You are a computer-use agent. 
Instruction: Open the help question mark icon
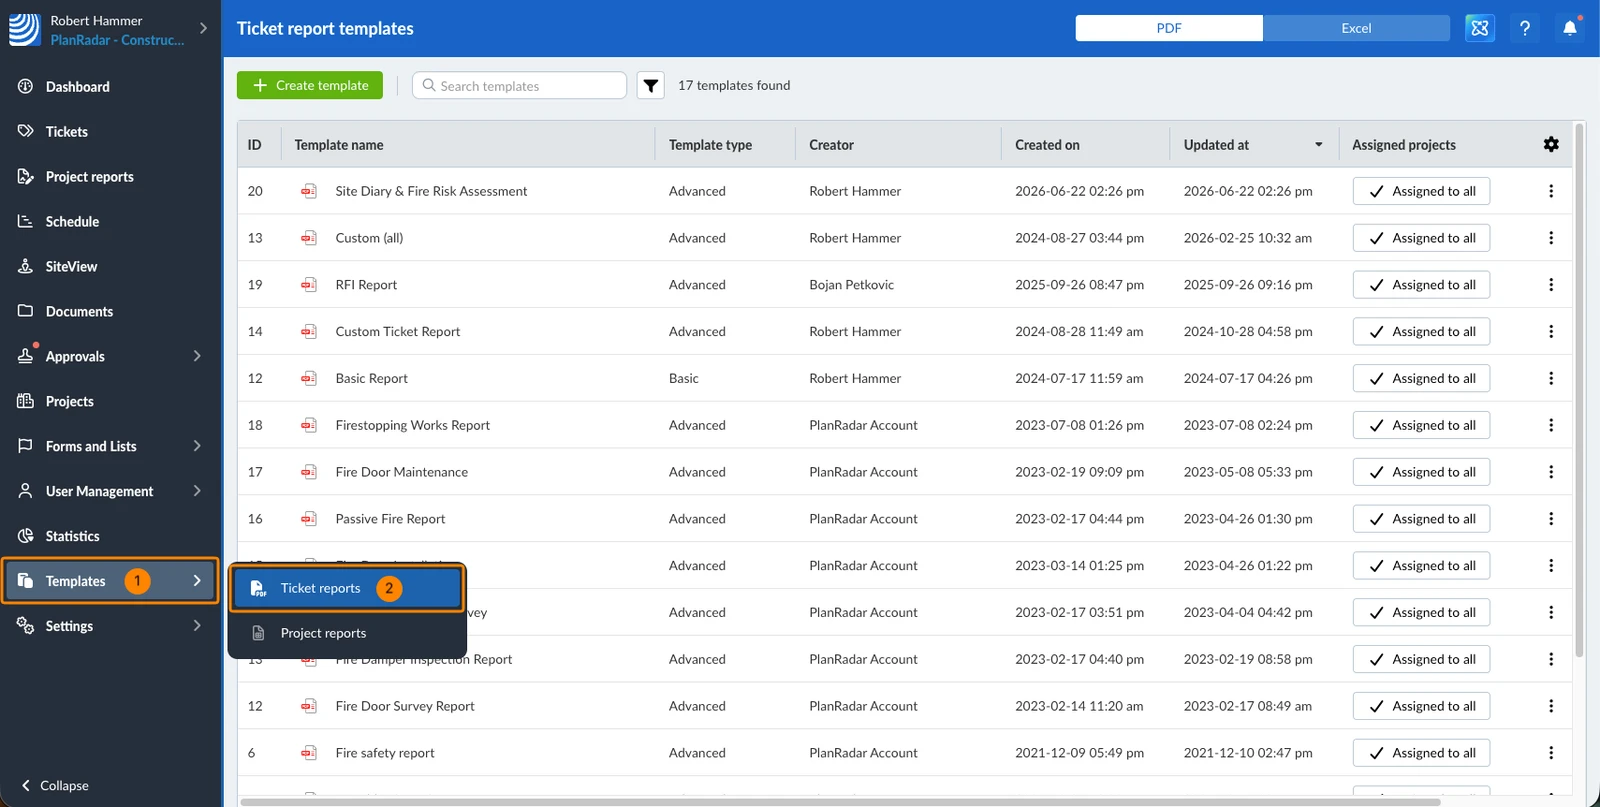tap(1525, 28)
